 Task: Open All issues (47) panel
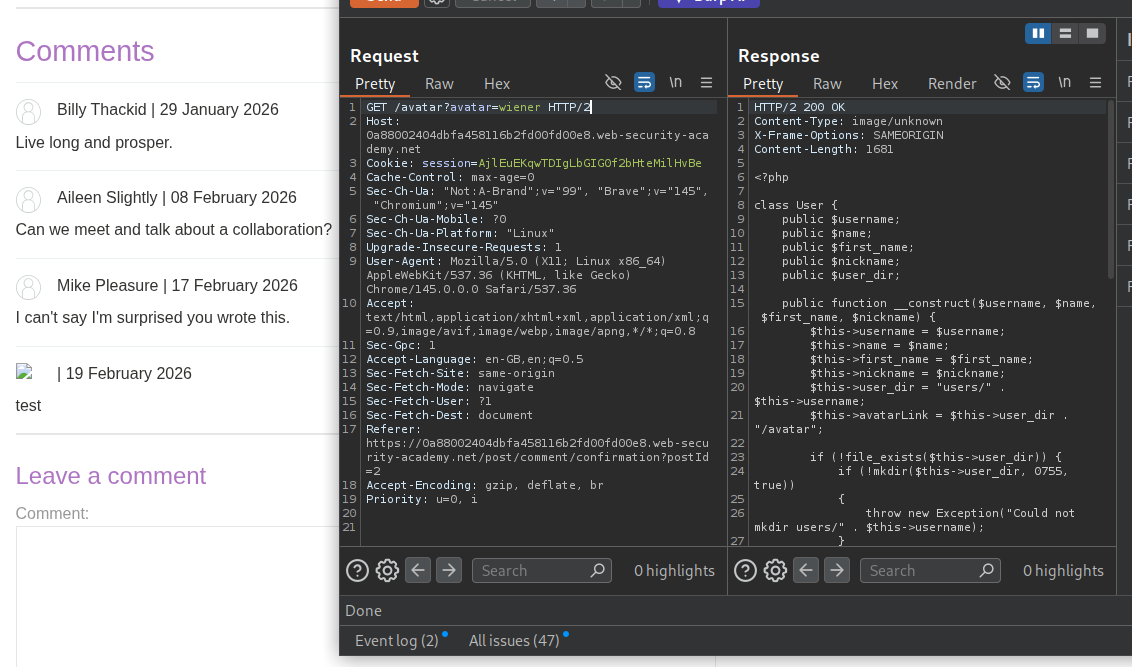pos(514,640)
